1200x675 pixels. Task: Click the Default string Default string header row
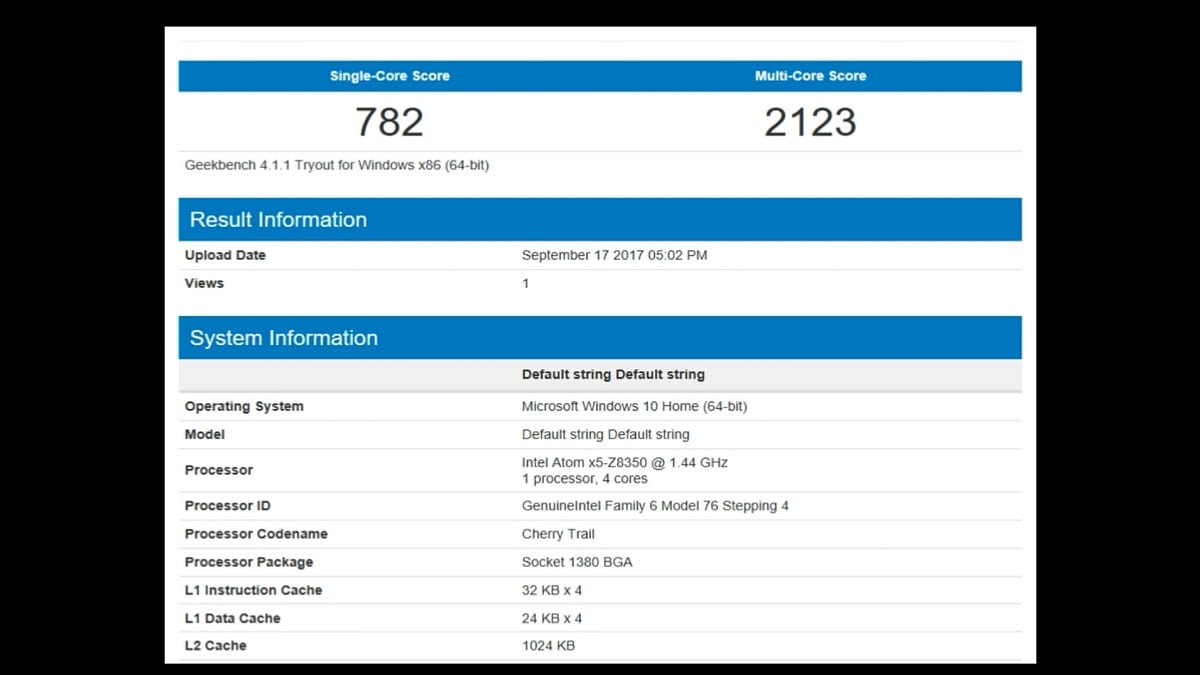click(613, 374)
